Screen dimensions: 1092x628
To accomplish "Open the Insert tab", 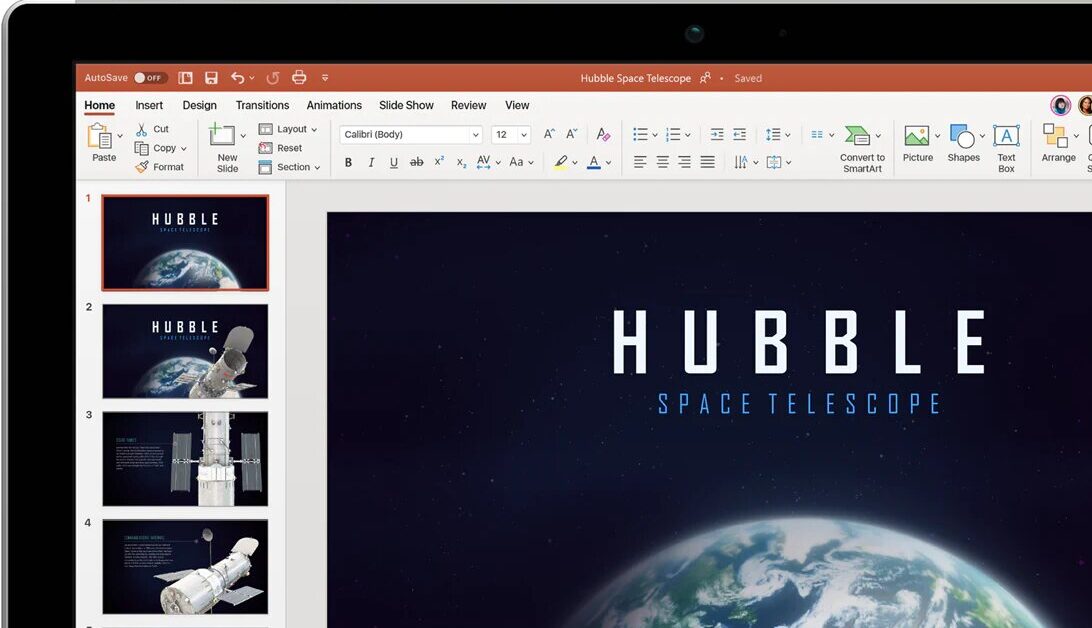I will point(149,105).
